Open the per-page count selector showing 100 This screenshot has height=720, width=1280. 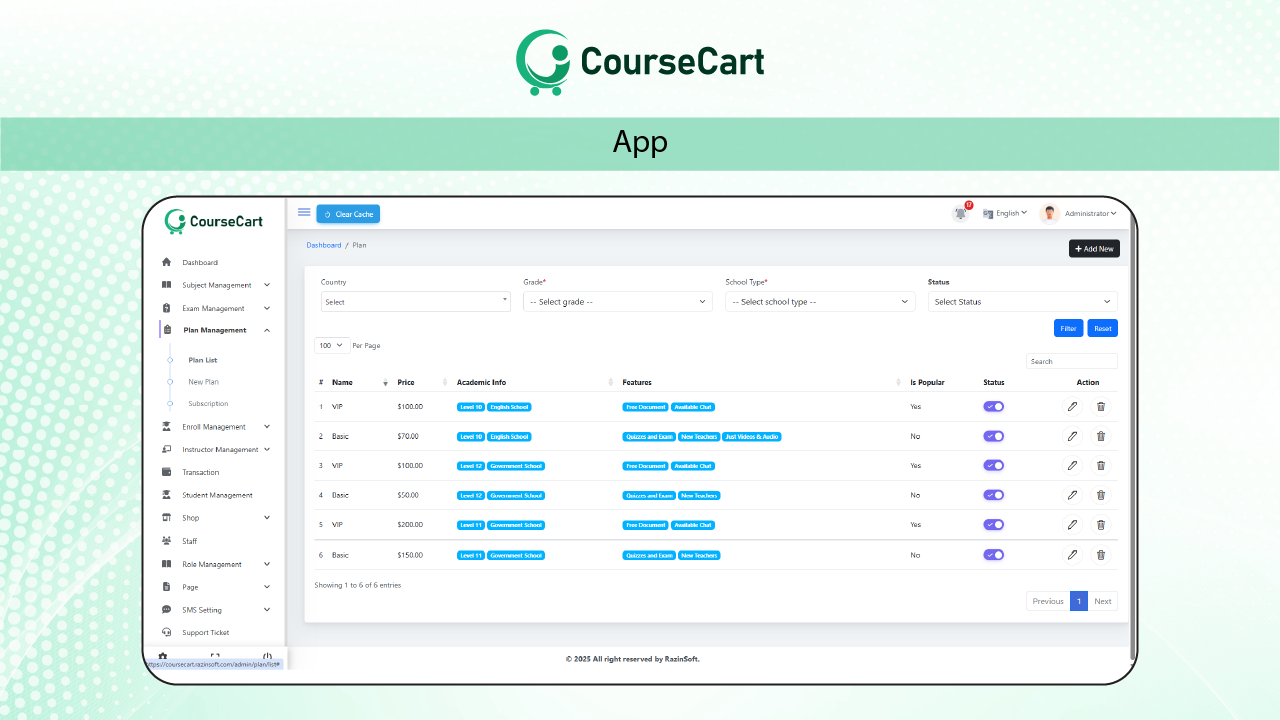click(331, 345)
